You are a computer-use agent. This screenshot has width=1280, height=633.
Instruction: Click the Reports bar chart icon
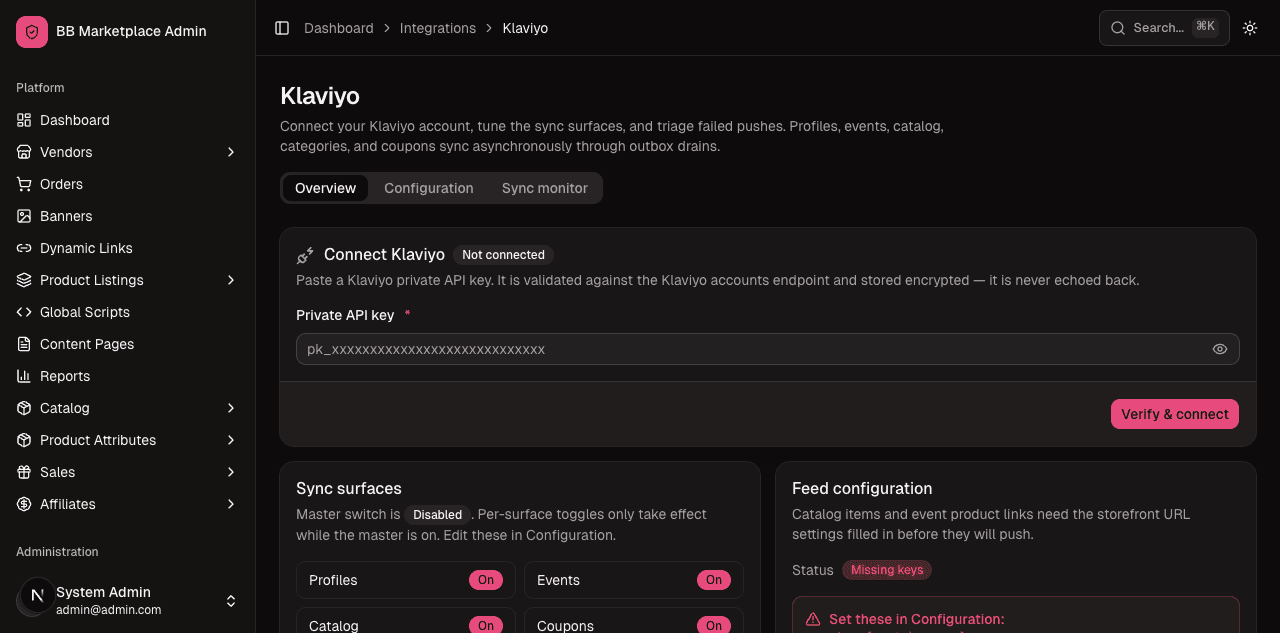click(x=24, y=376)
